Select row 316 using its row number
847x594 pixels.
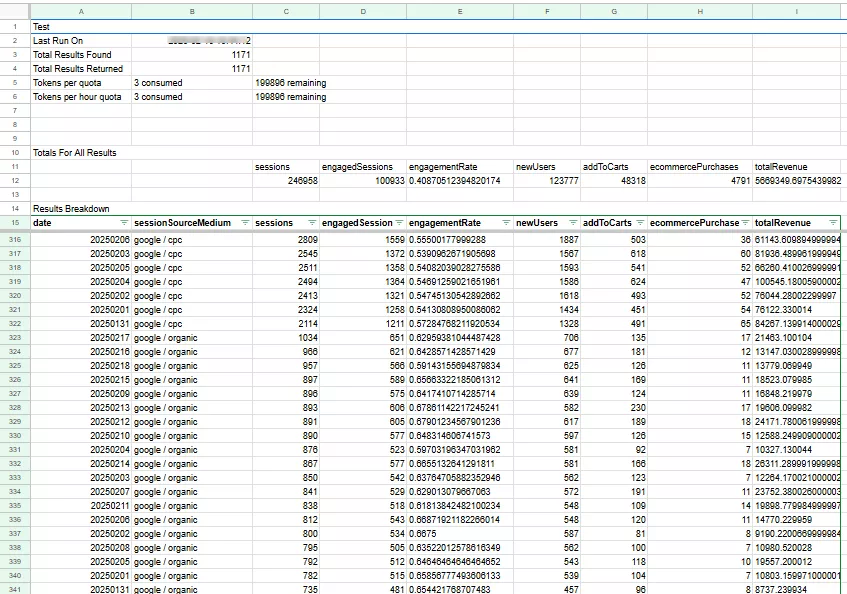coord(15,239)
